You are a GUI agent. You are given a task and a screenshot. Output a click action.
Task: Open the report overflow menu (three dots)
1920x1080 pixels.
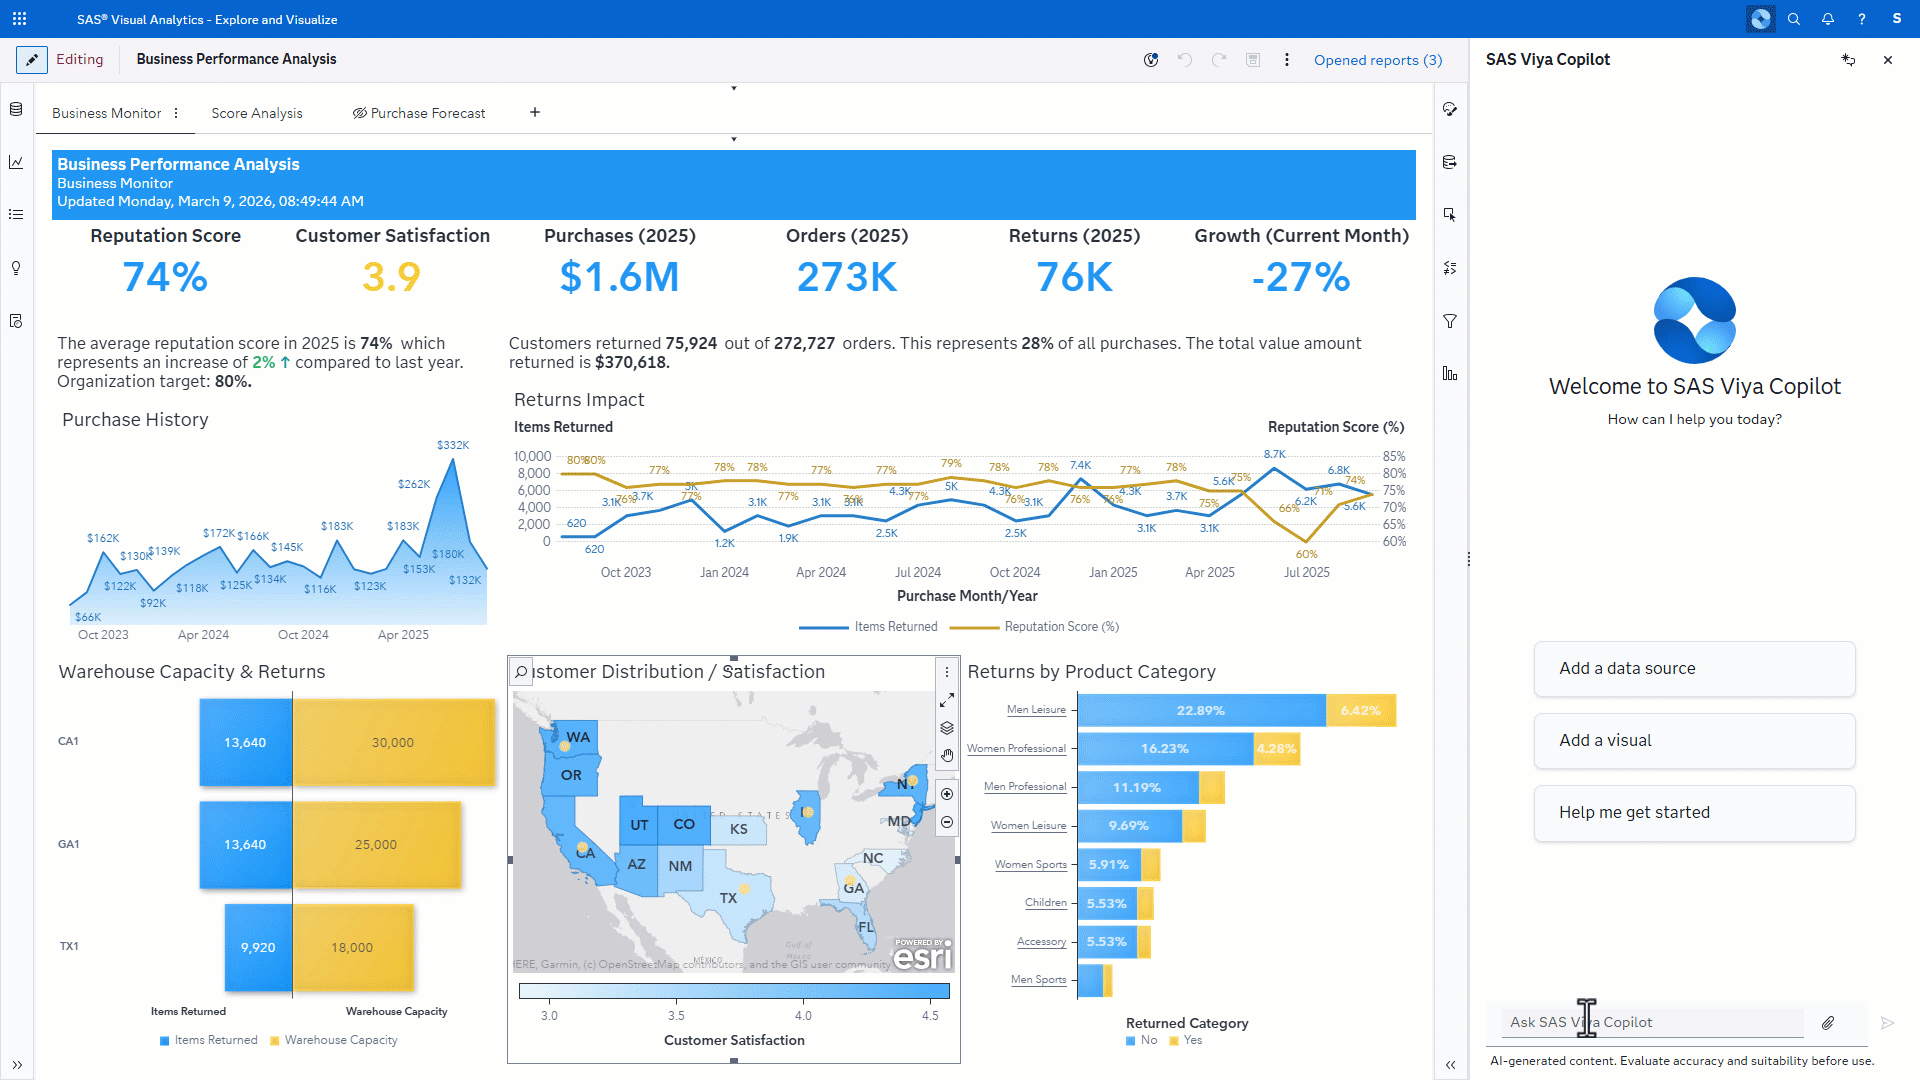1287,60
